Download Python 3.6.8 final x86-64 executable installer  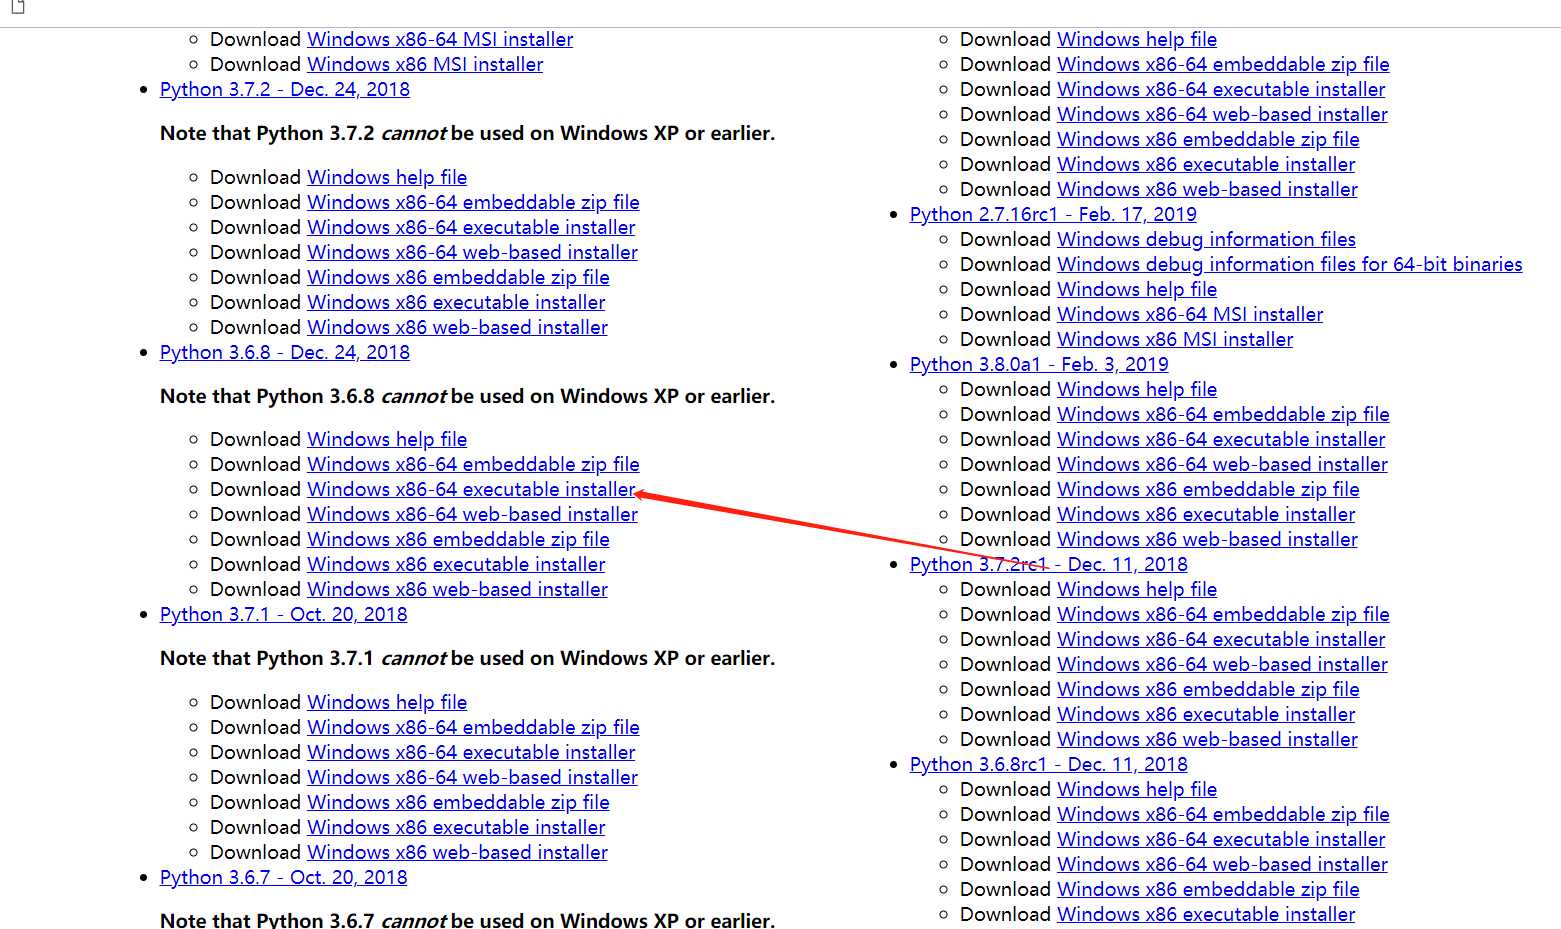point(471,489)
